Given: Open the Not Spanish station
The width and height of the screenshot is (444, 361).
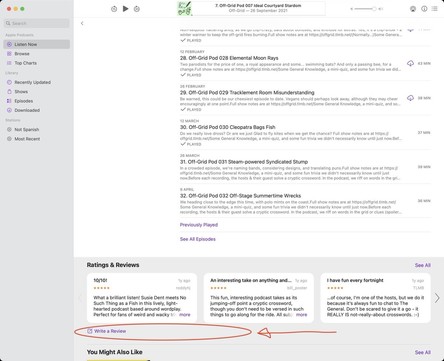Looking at the screenshot, I should (27, 130).
